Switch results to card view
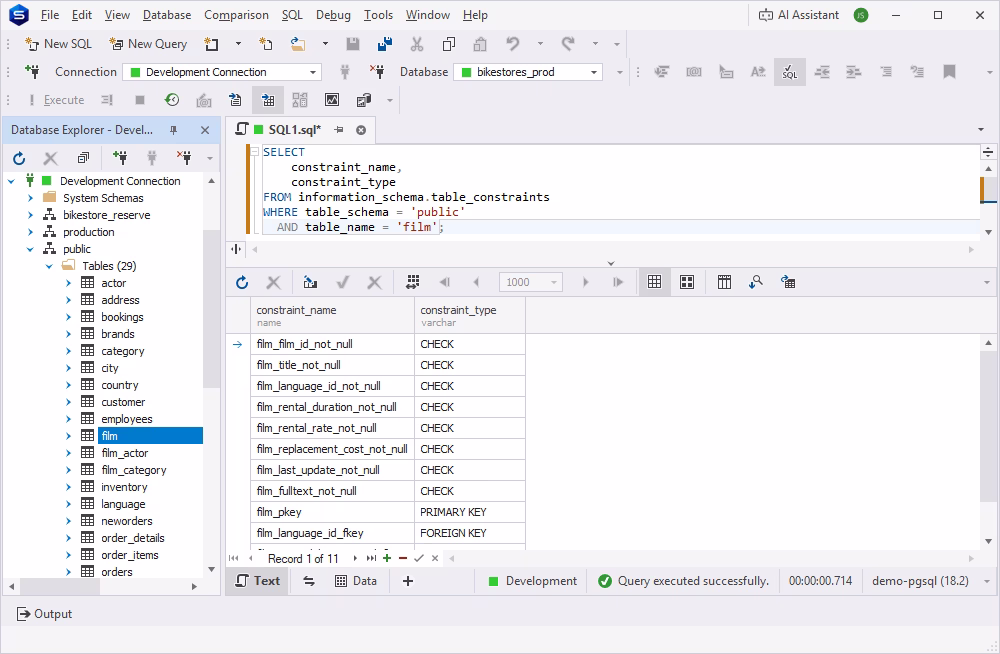 click(687, 282)
